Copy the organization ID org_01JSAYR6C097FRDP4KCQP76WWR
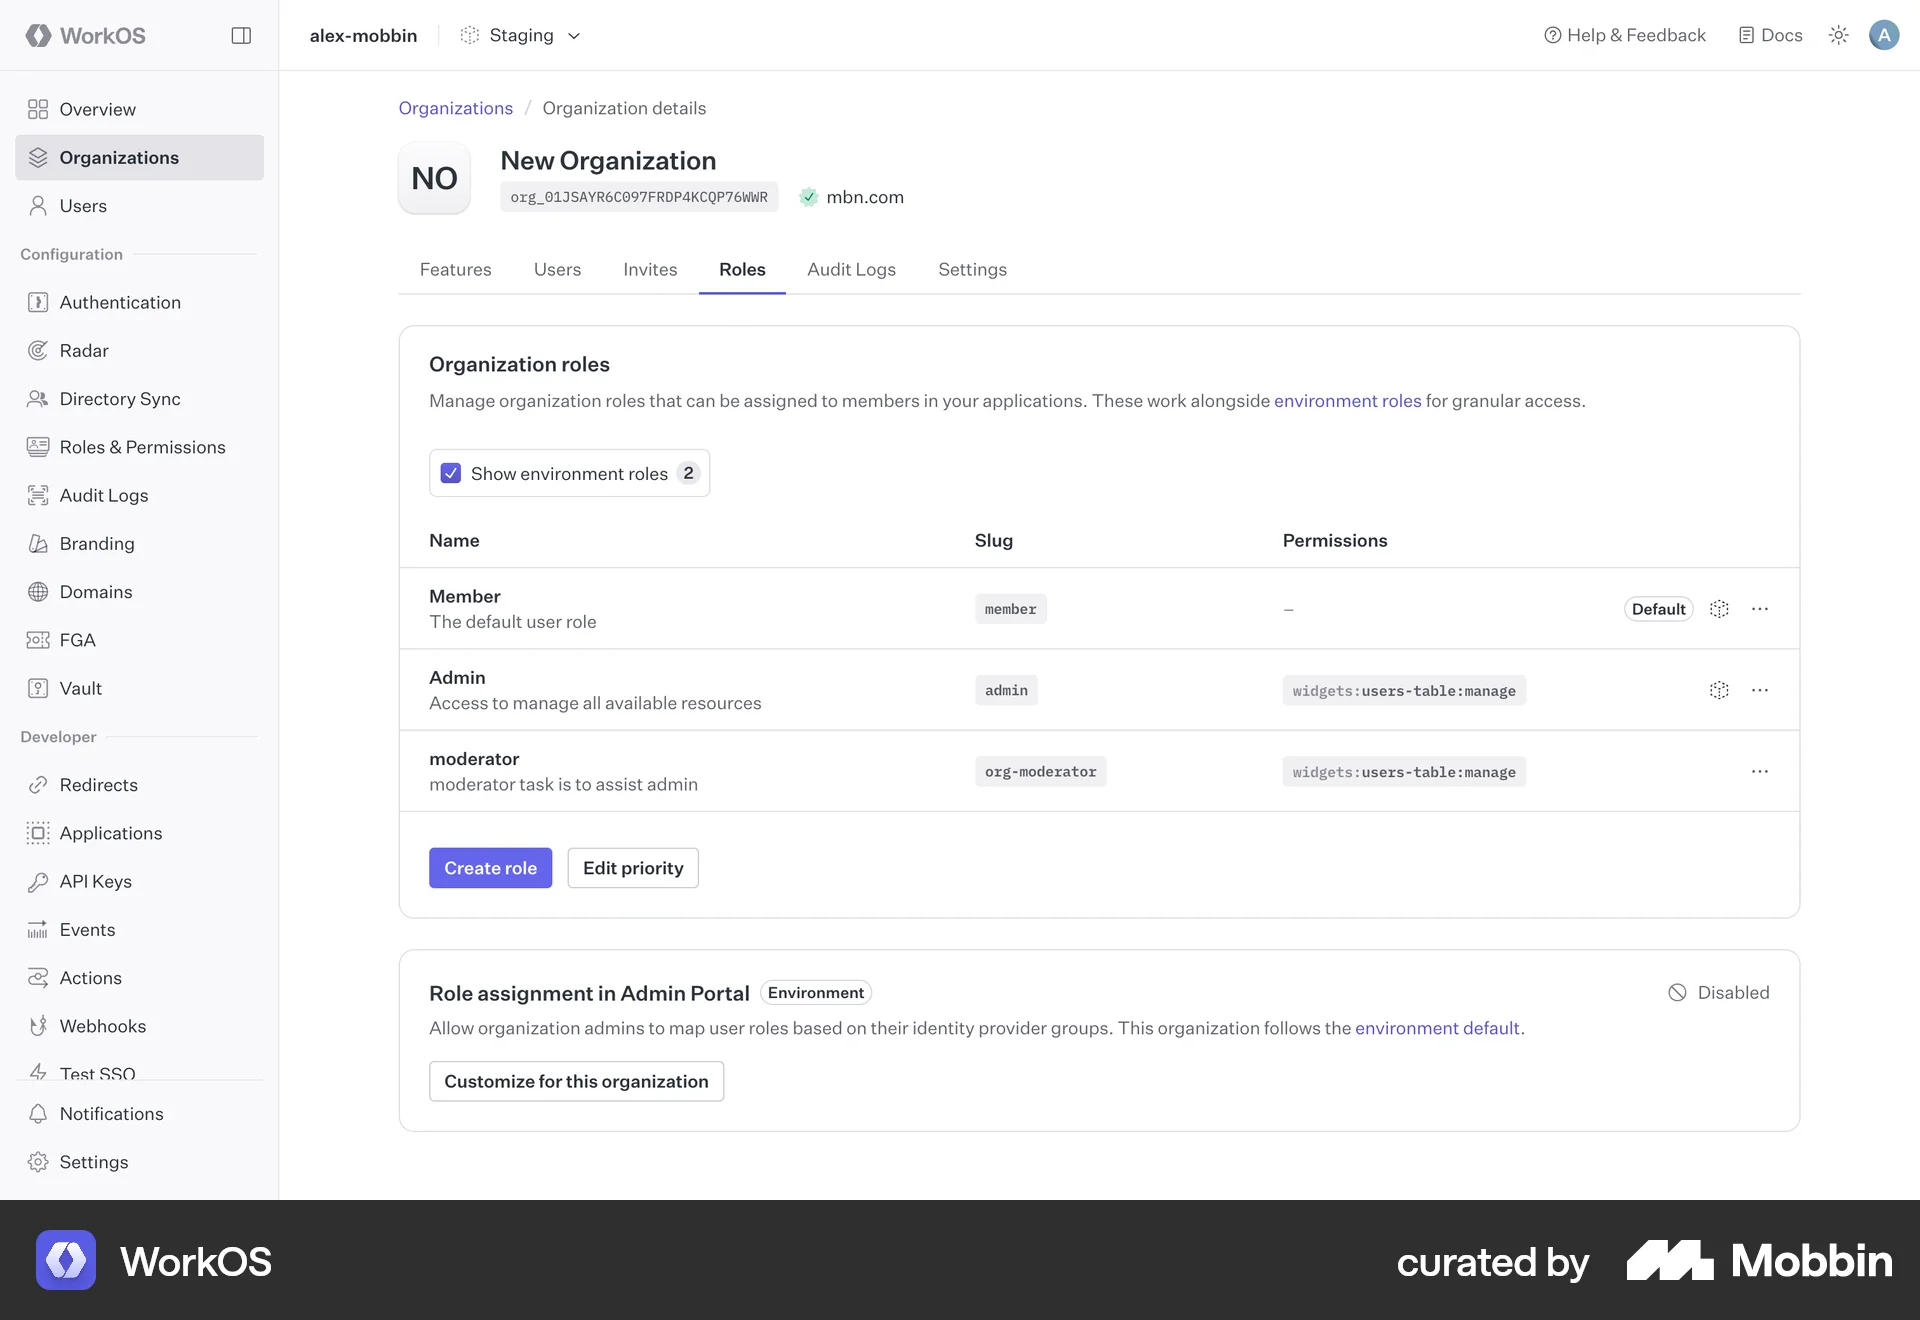Image resolution: width=1920 pixels, height=1320 pixels. click(x=639, y=196)
